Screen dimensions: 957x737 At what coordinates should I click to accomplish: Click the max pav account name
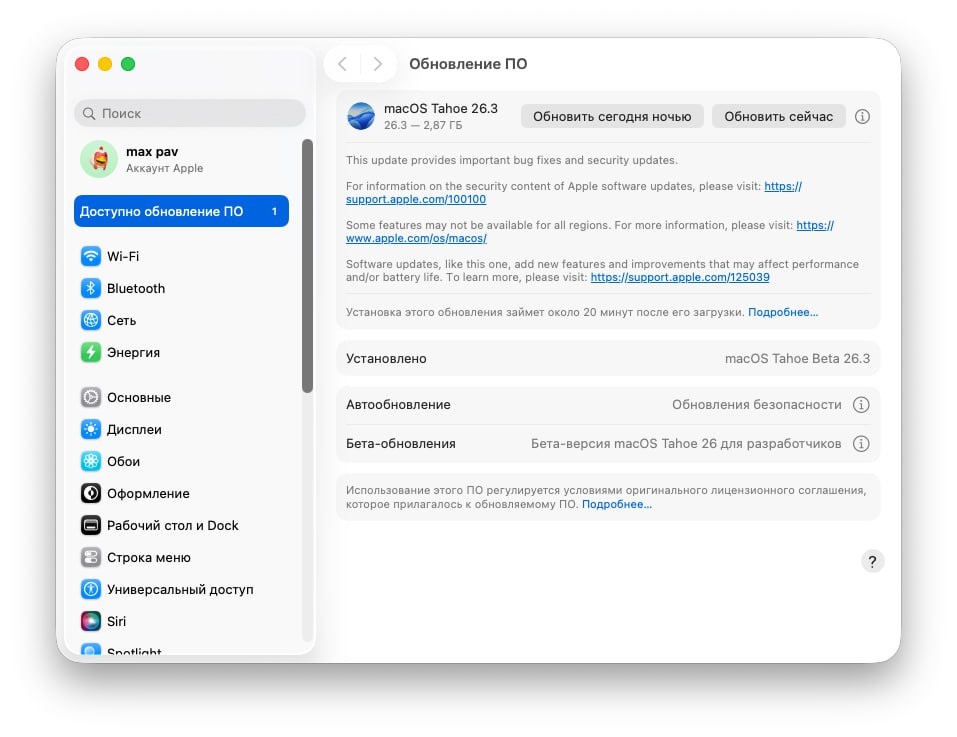(152, 151)
